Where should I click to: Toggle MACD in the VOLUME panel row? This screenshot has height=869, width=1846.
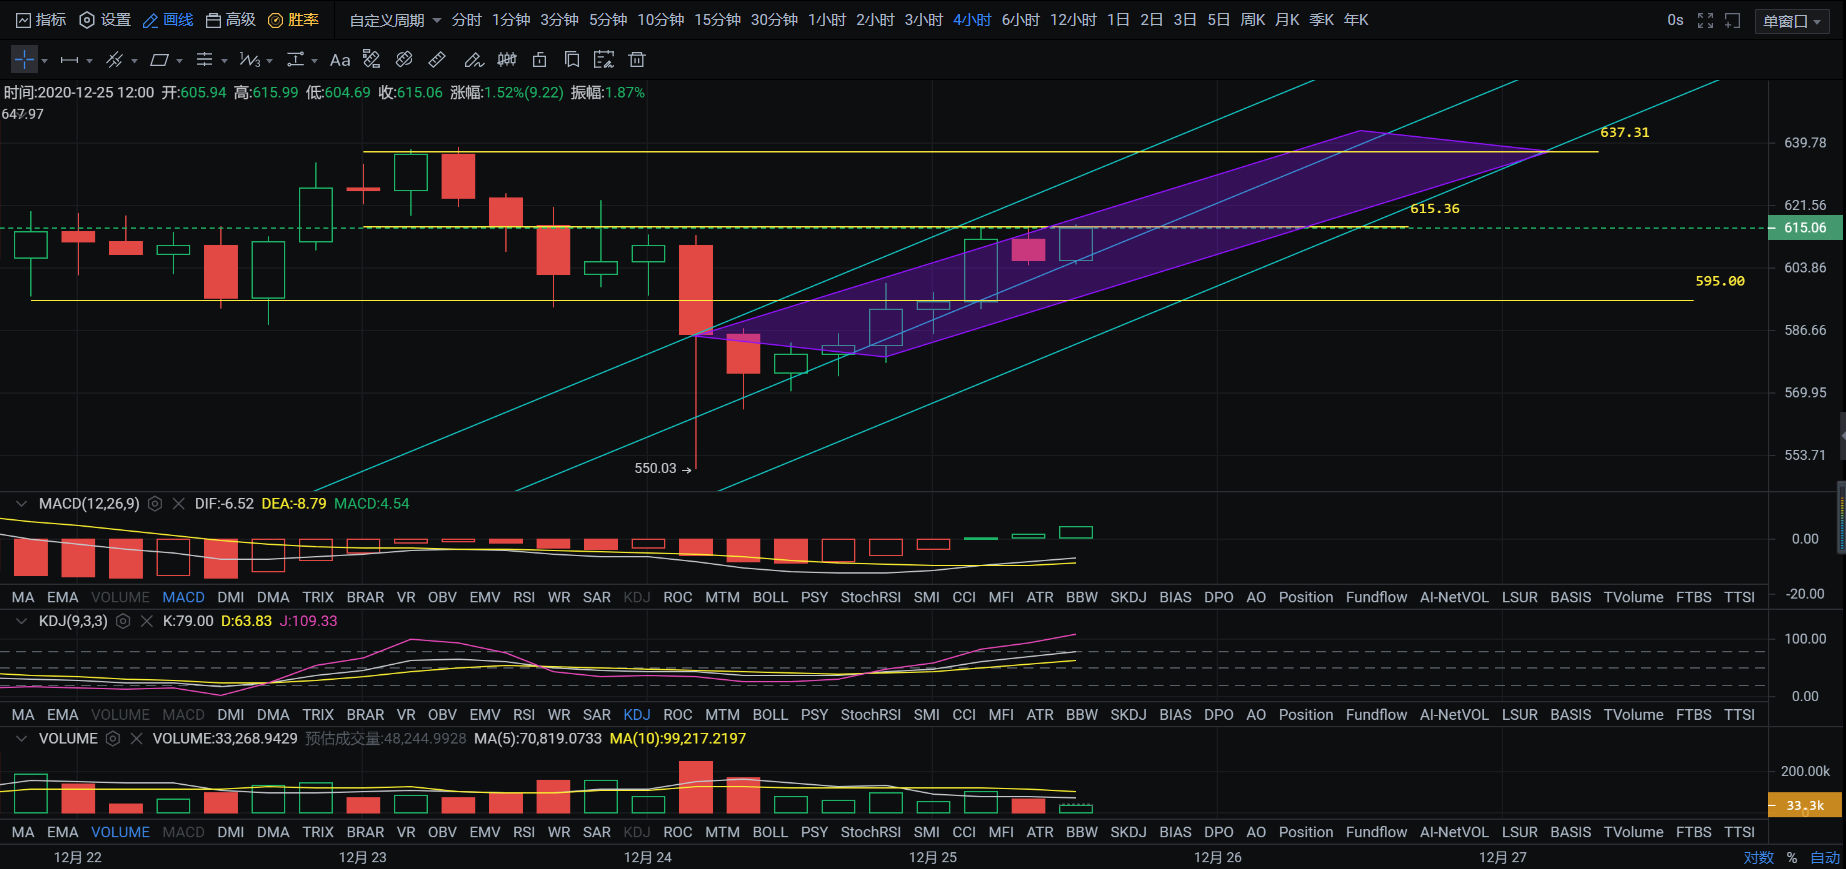tap(183, 832)
